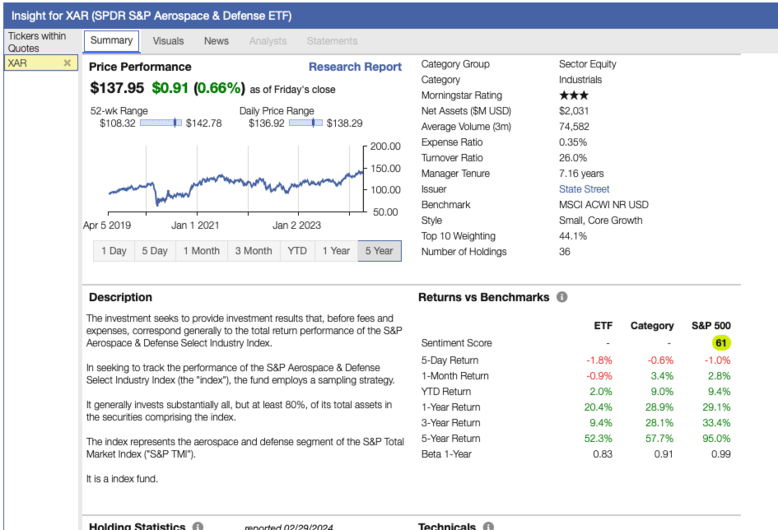
Task: Click the highlighted Sentiment Score 61
Action: (721, 343)
